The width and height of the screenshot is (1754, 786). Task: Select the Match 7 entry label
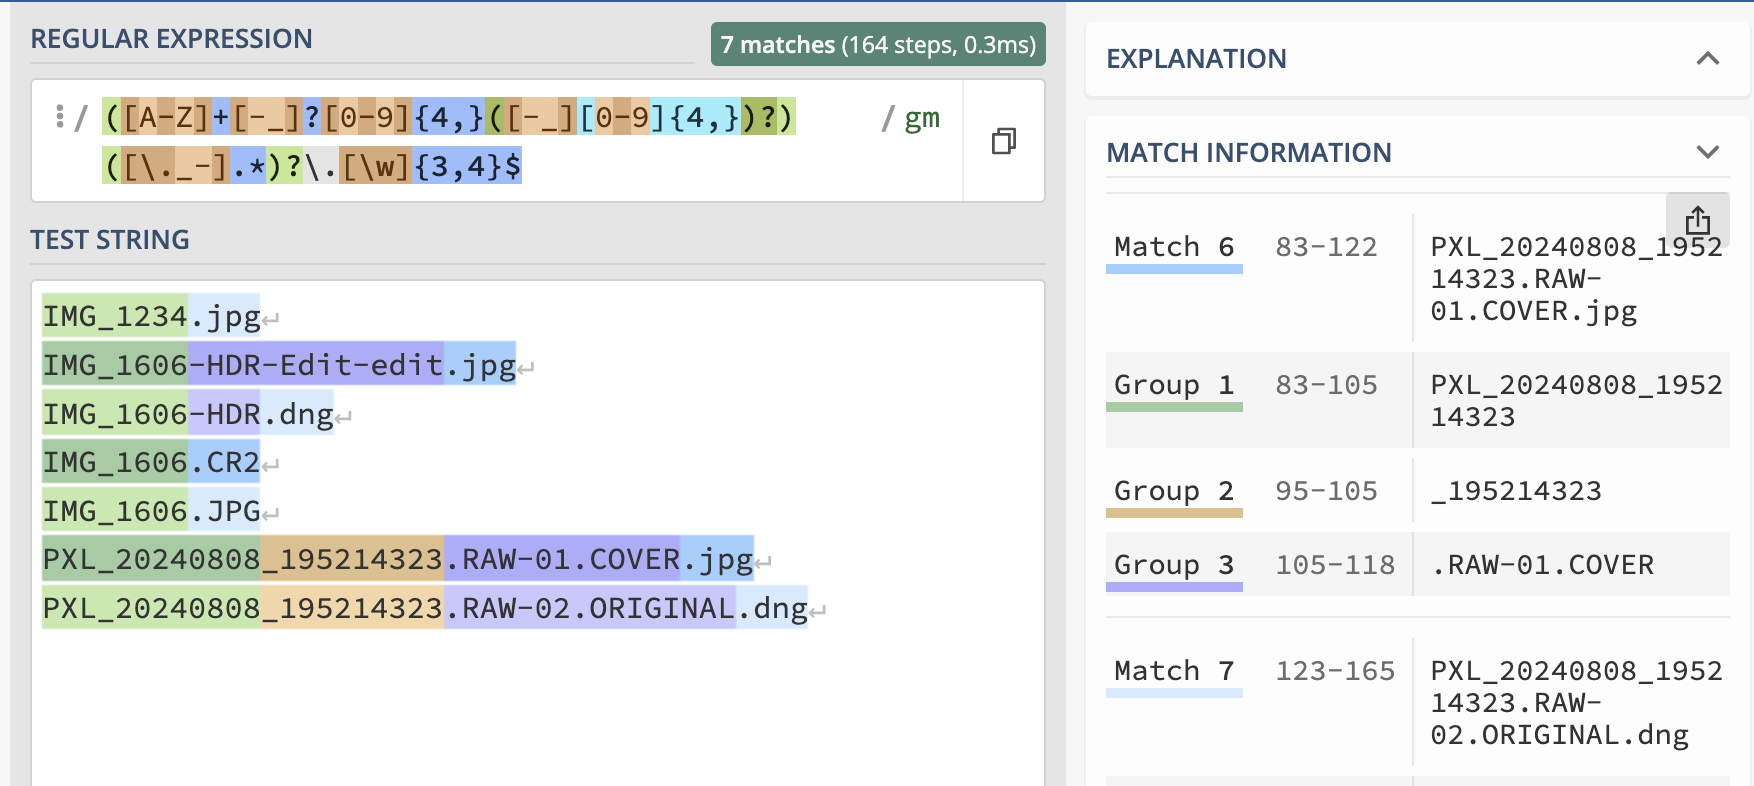click(x=1174, y=671)
